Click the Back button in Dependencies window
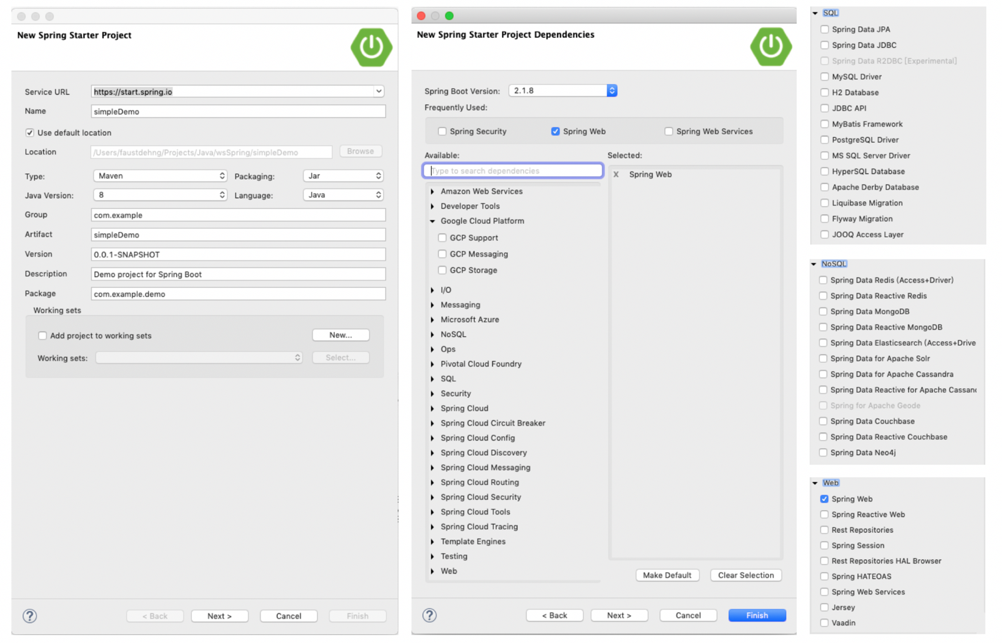 coord(555,616)
